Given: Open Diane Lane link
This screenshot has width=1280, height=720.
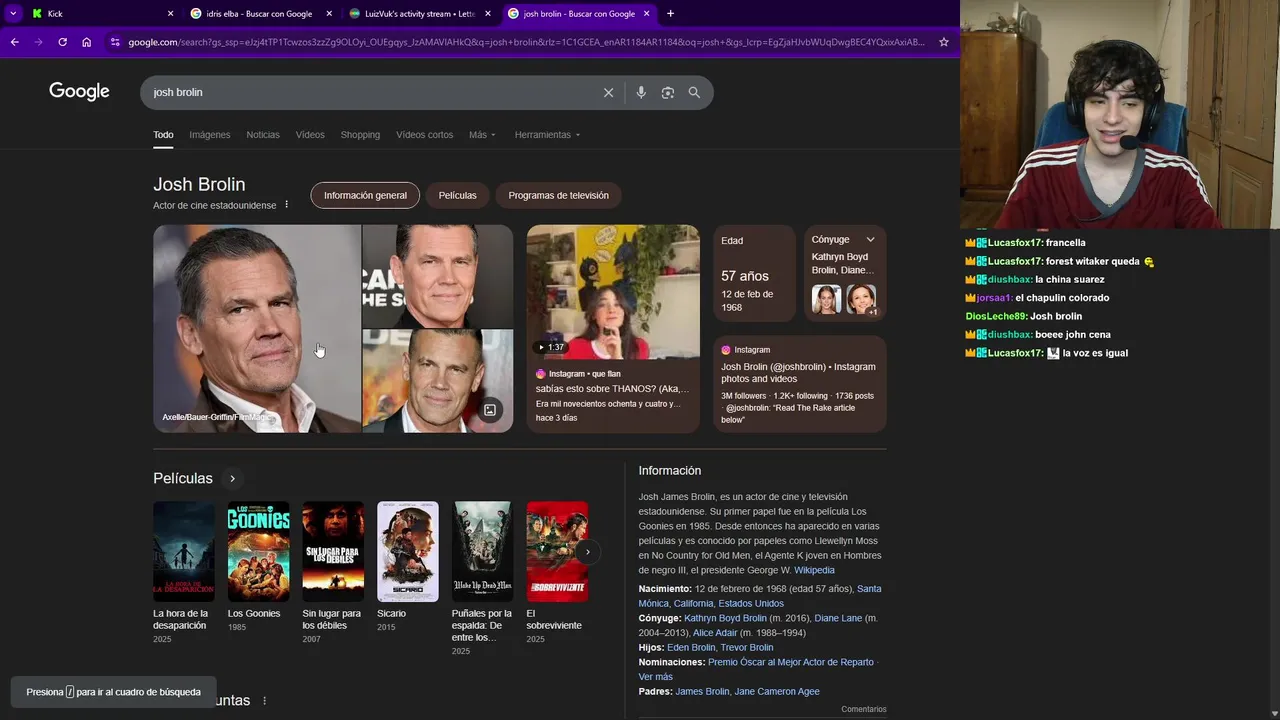Looking at the screenshot, I should tap(838, 618).
